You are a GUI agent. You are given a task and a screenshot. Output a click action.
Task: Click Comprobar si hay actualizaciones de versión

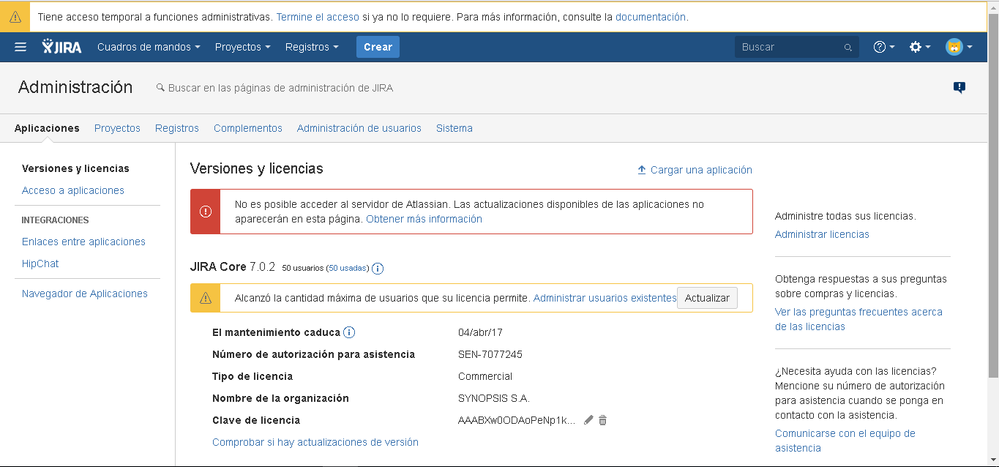[315, 442]
